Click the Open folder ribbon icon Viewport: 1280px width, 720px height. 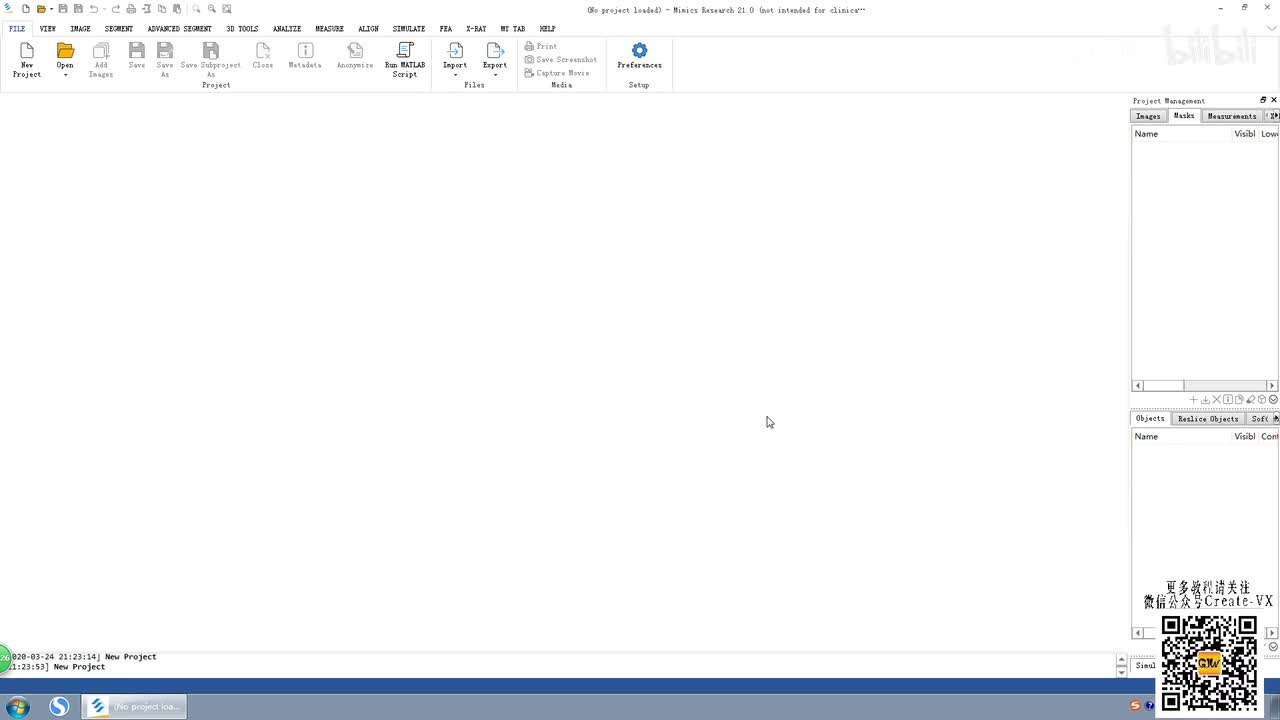point(65,51)
